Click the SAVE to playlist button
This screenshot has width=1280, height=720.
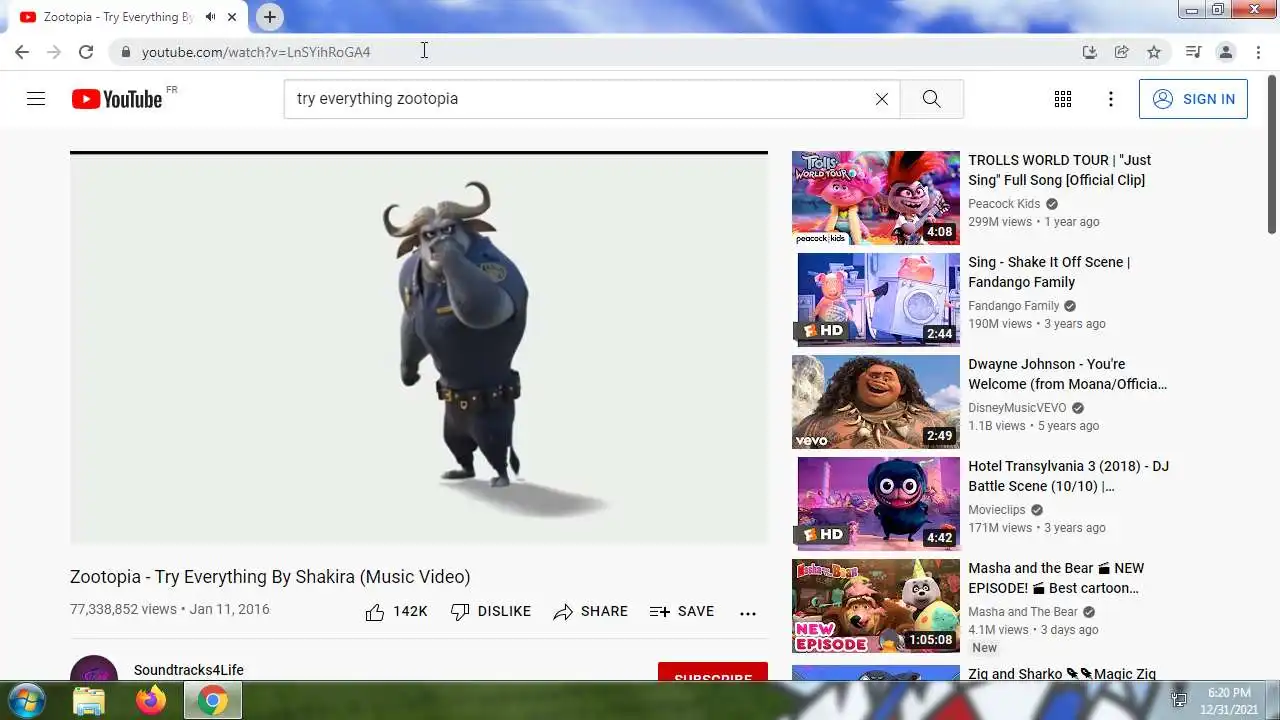(x=682, y=612)
